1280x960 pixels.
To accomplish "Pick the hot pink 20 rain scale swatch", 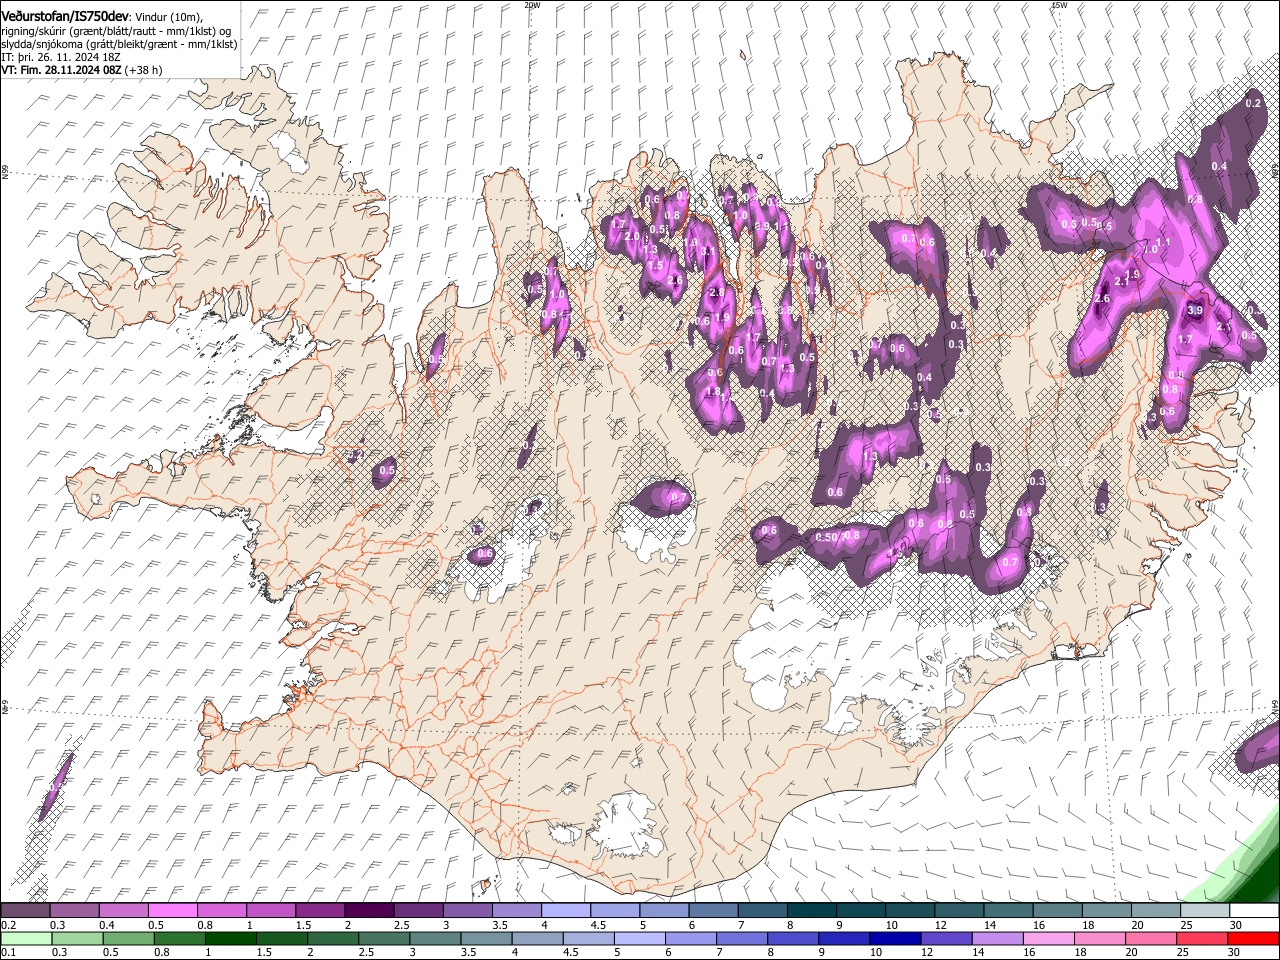I will pos(1151,939).
